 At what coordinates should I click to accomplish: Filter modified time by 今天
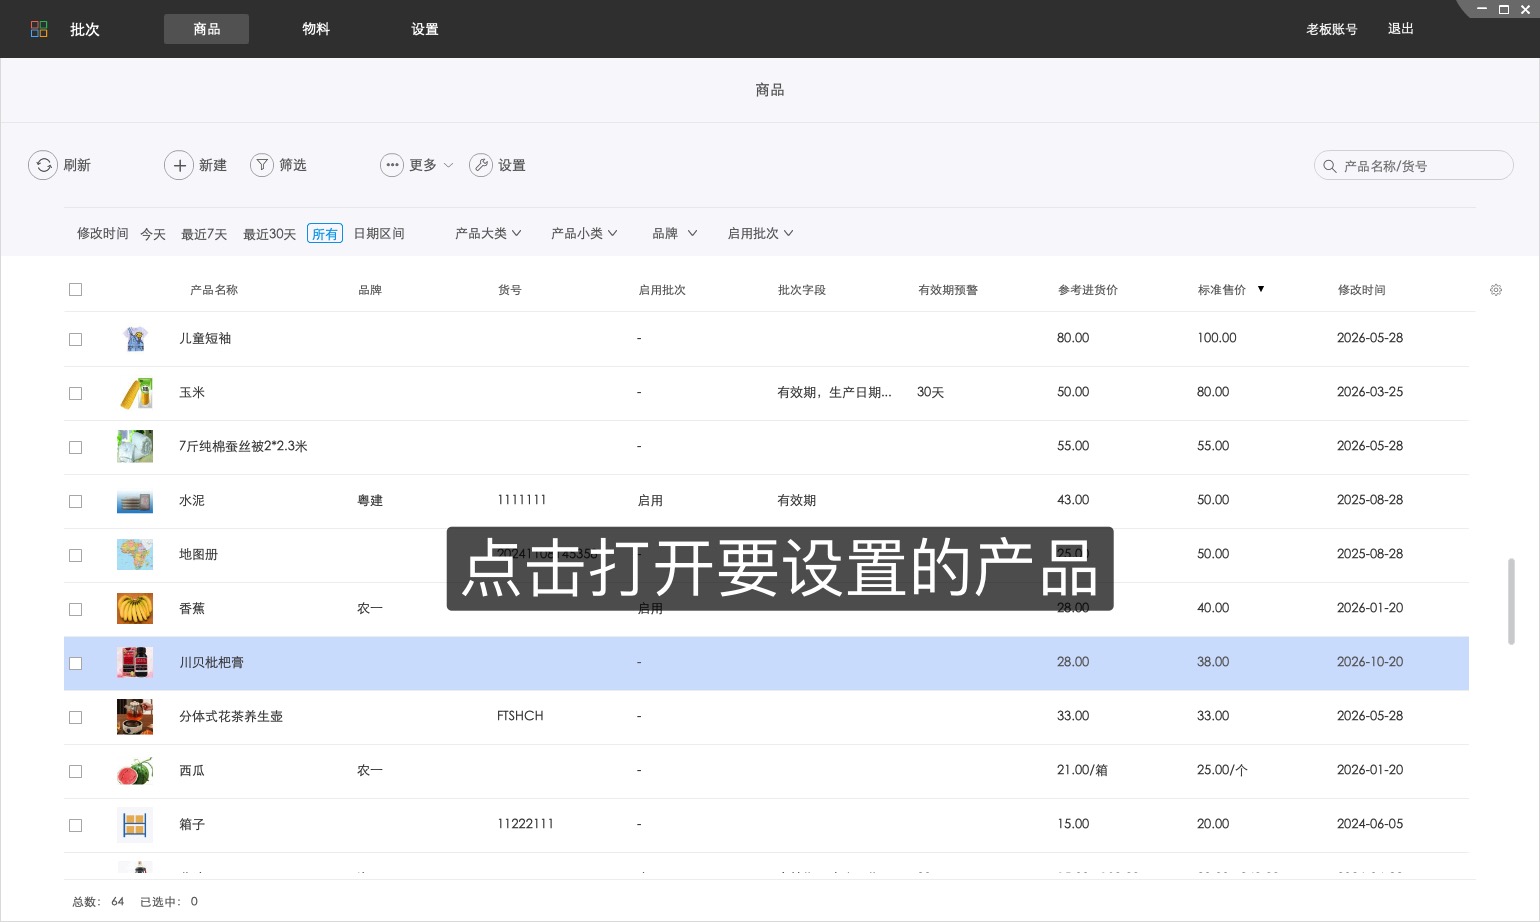[x=153, y=234]
